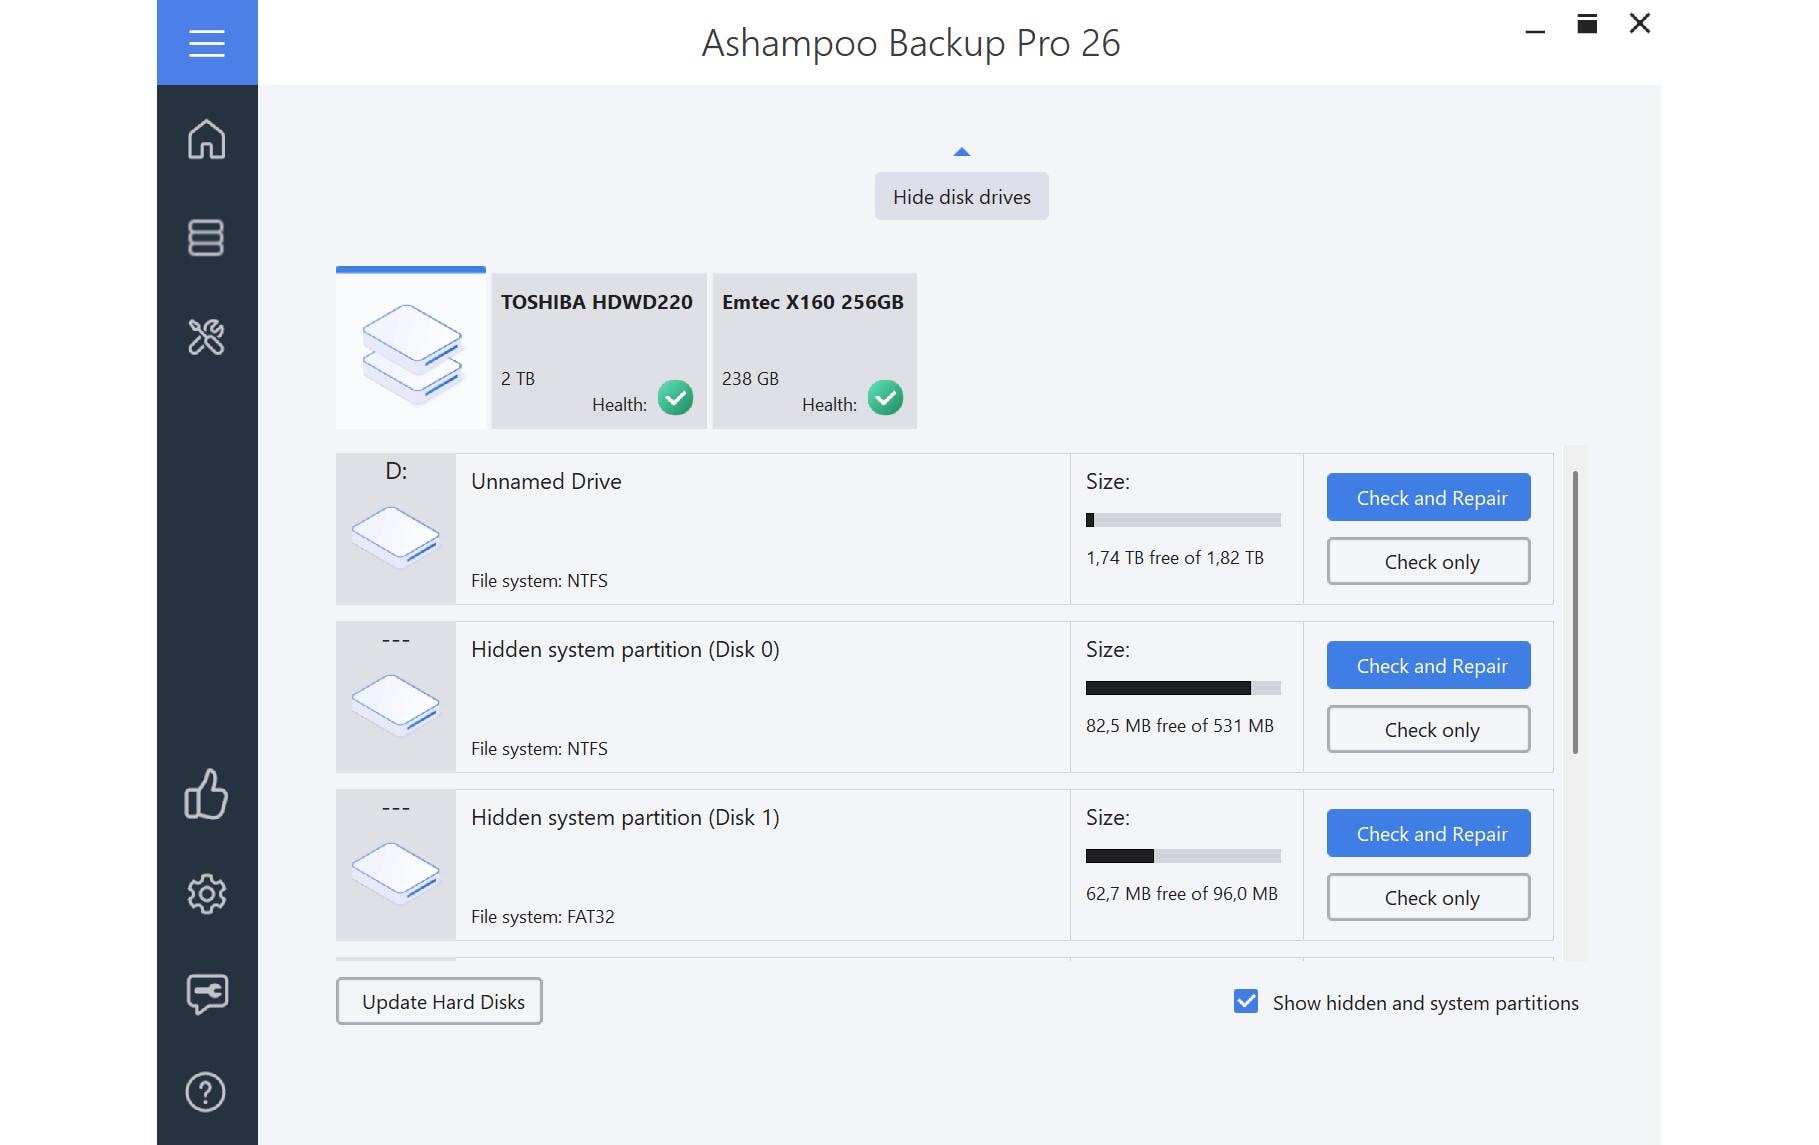Collapse drives with the blue up arrow
Image resolution: width=1819 pixels, height=1145 pixels.
961,152
